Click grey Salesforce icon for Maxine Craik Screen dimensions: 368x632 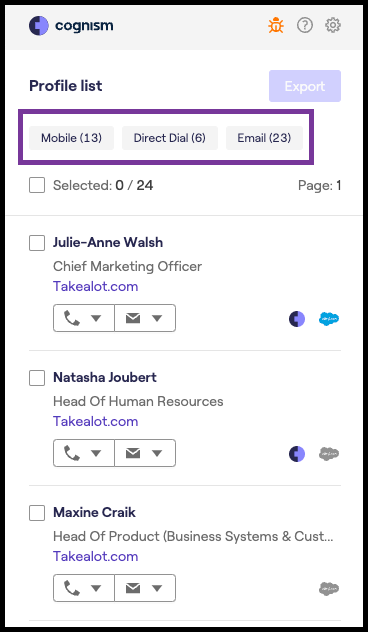click(329, 589)
